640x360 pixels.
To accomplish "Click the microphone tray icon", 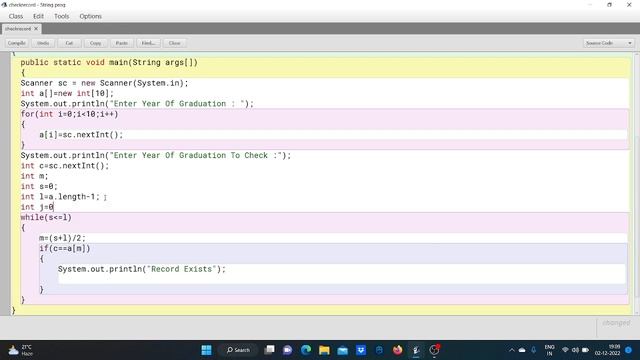I will [x=533, y=350].
